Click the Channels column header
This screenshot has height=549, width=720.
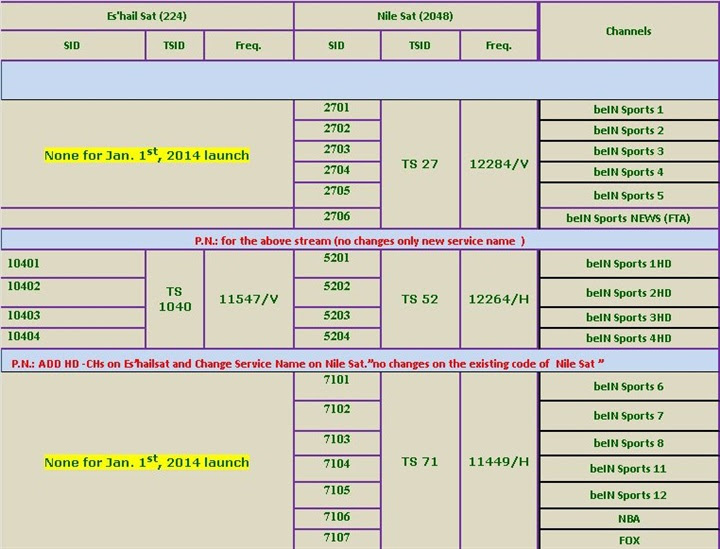(x=629, y=31)
